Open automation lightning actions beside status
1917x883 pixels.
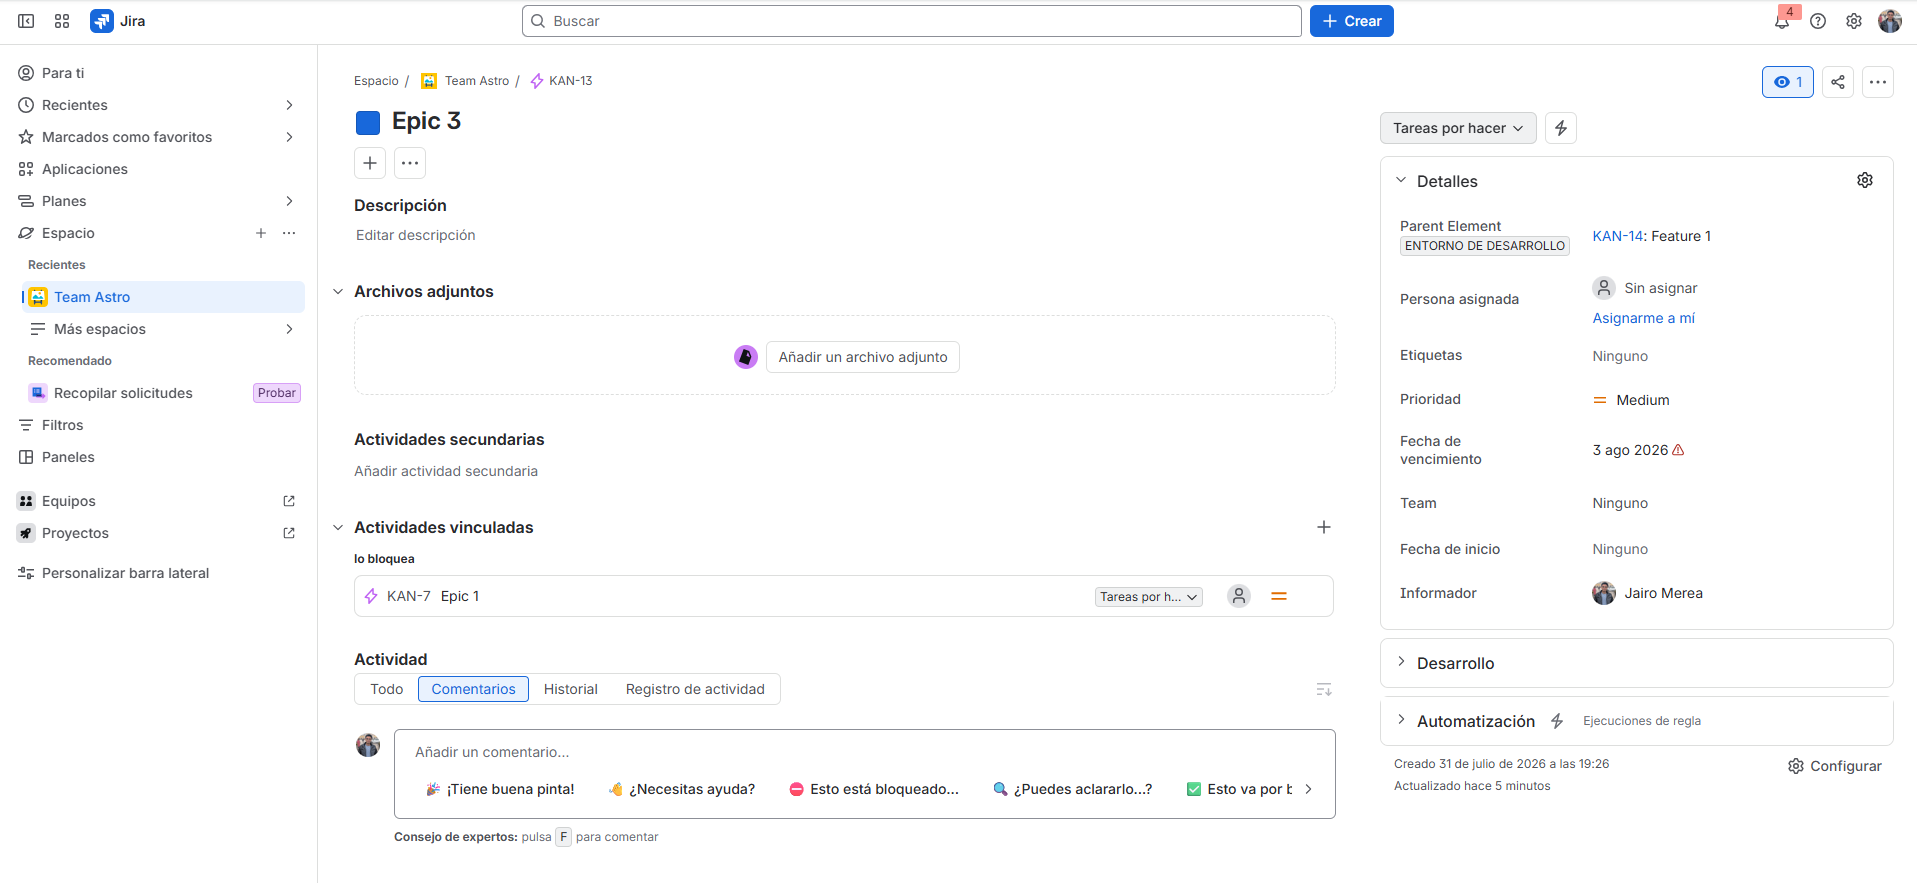(x=1561, y=128)
